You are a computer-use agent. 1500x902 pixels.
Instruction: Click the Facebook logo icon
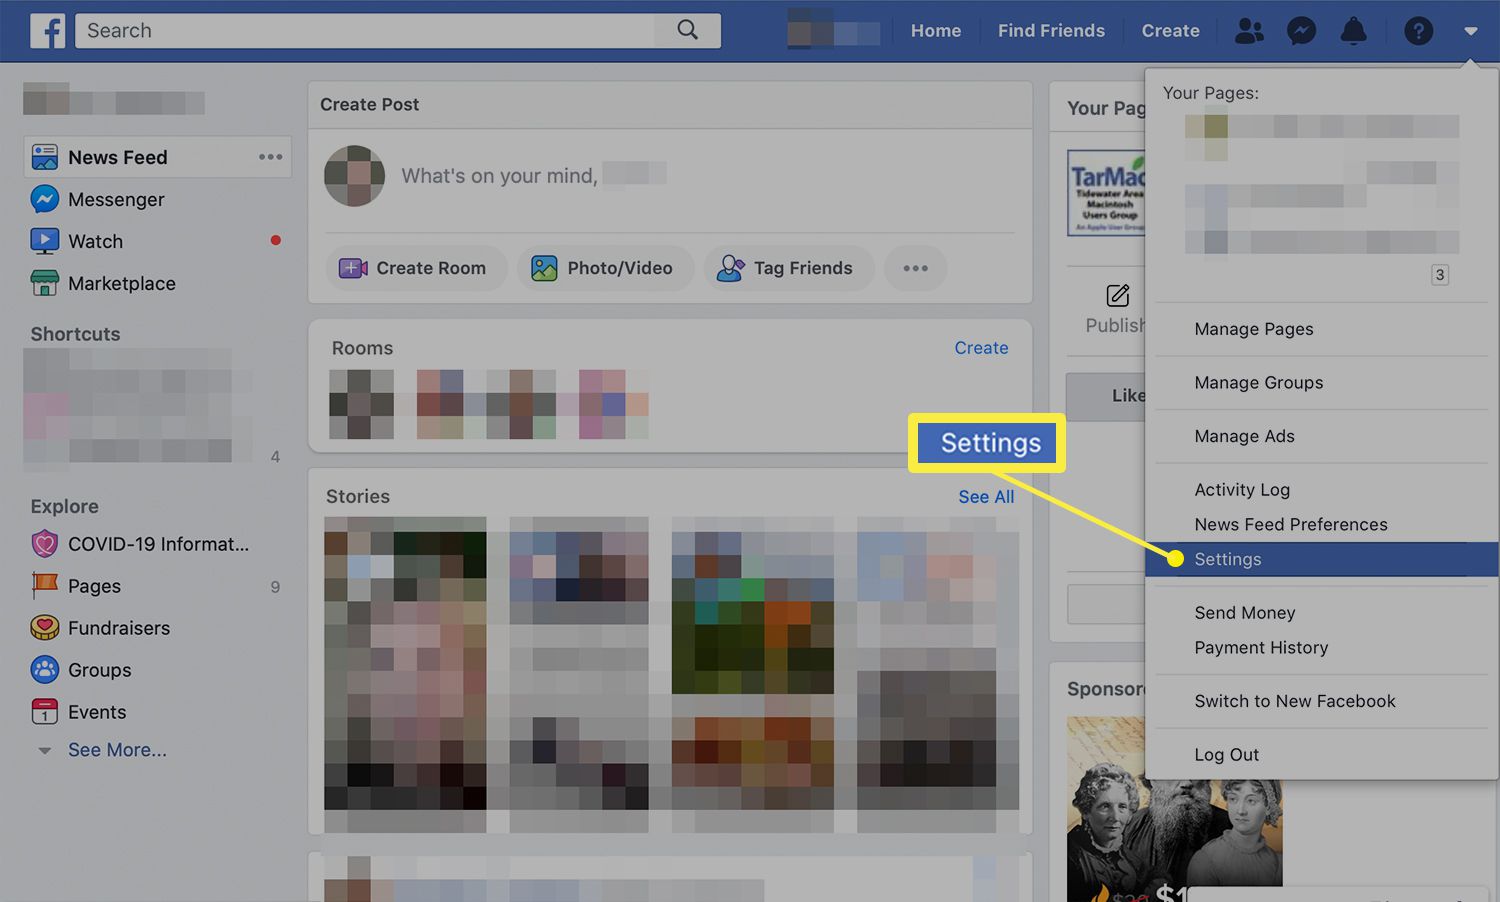click(x=47, y=31)
